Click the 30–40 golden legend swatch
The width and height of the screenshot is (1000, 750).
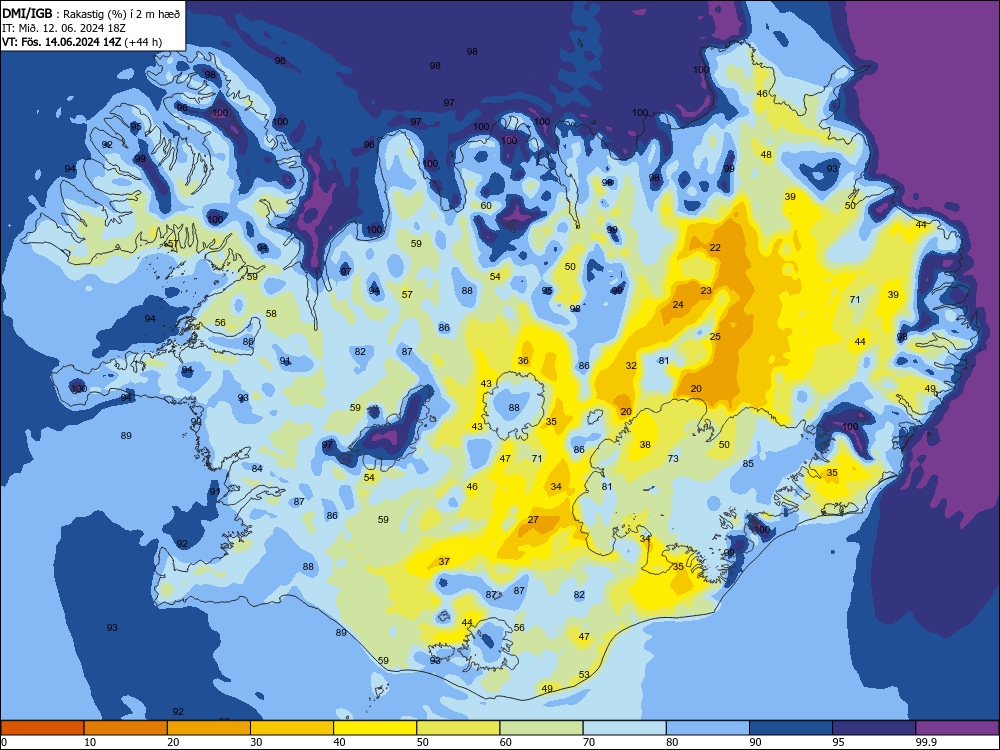[292, 728]
